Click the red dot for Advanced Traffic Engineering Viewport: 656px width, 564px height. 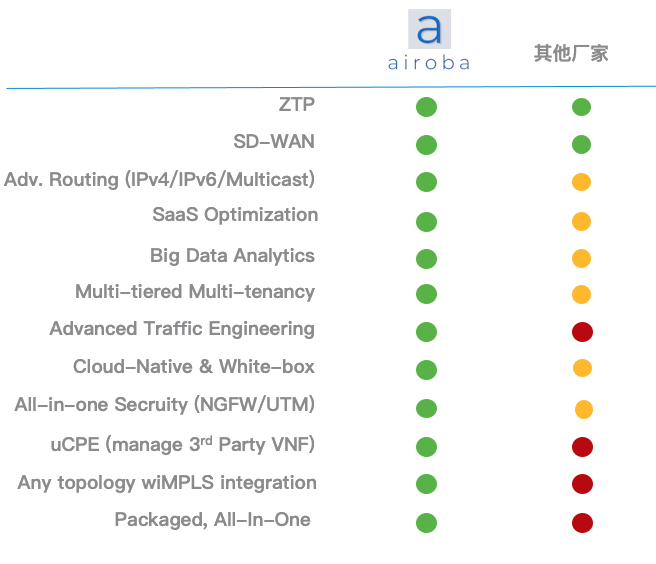(x=582, y=332)
